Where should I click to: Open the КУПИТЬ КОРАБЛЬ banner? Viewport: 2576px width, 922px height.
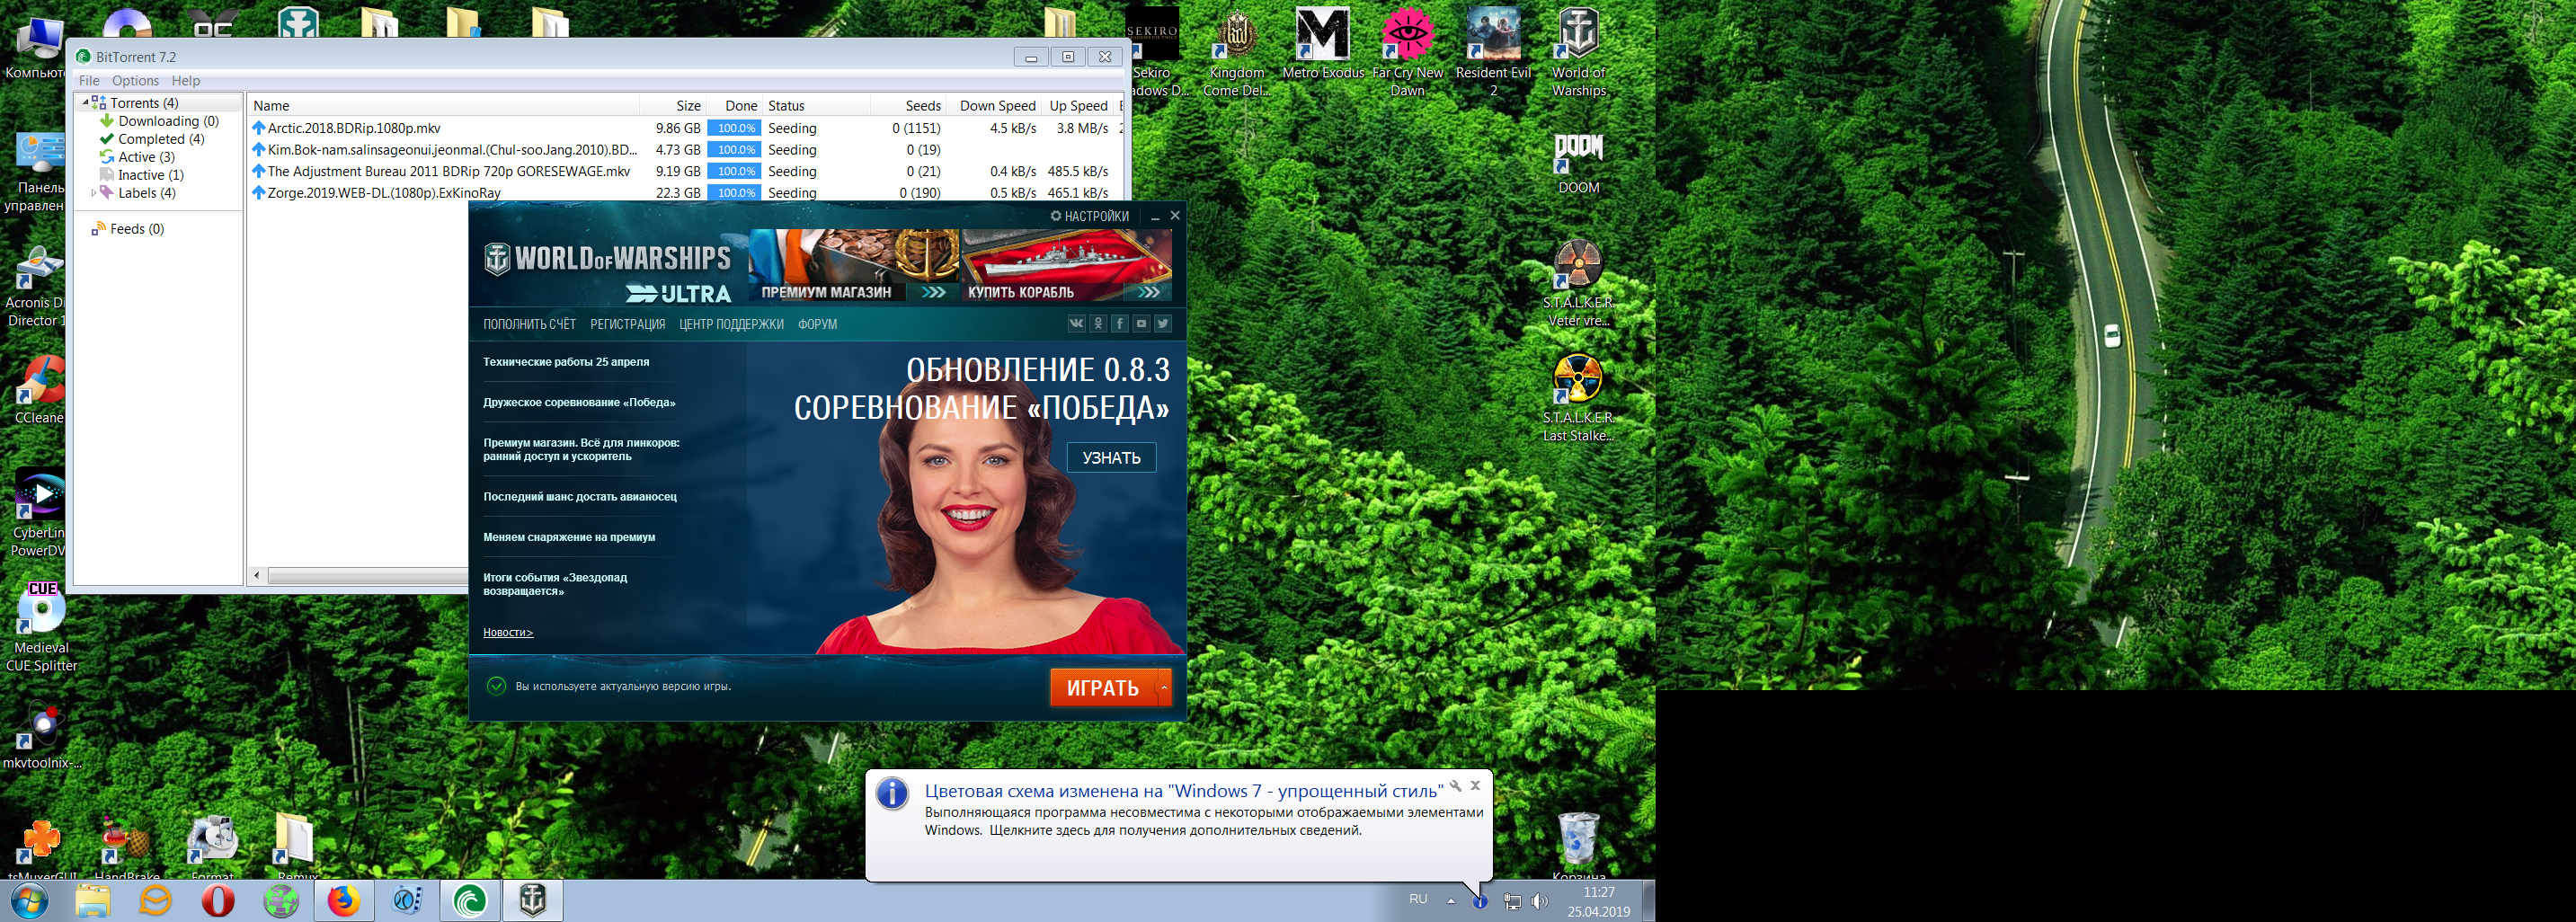pos(1066,265)
